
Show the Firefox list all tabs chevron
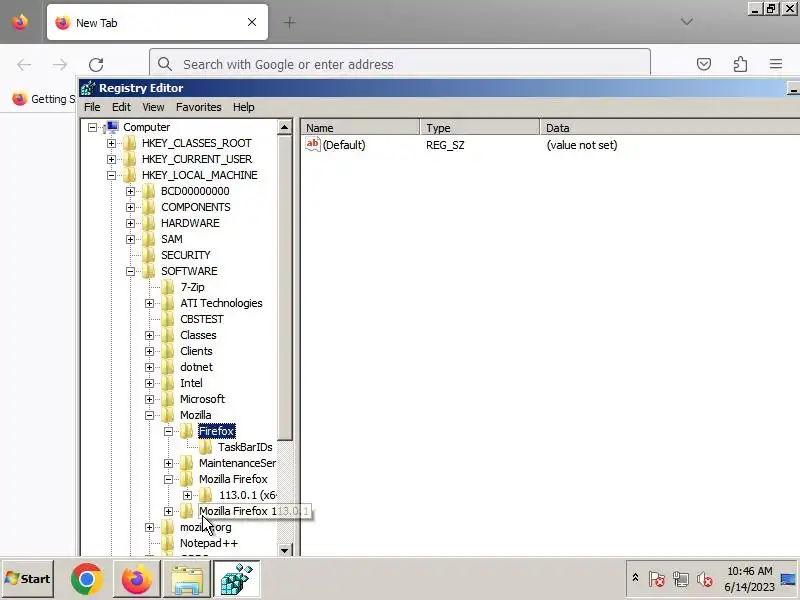pos(687,22)
